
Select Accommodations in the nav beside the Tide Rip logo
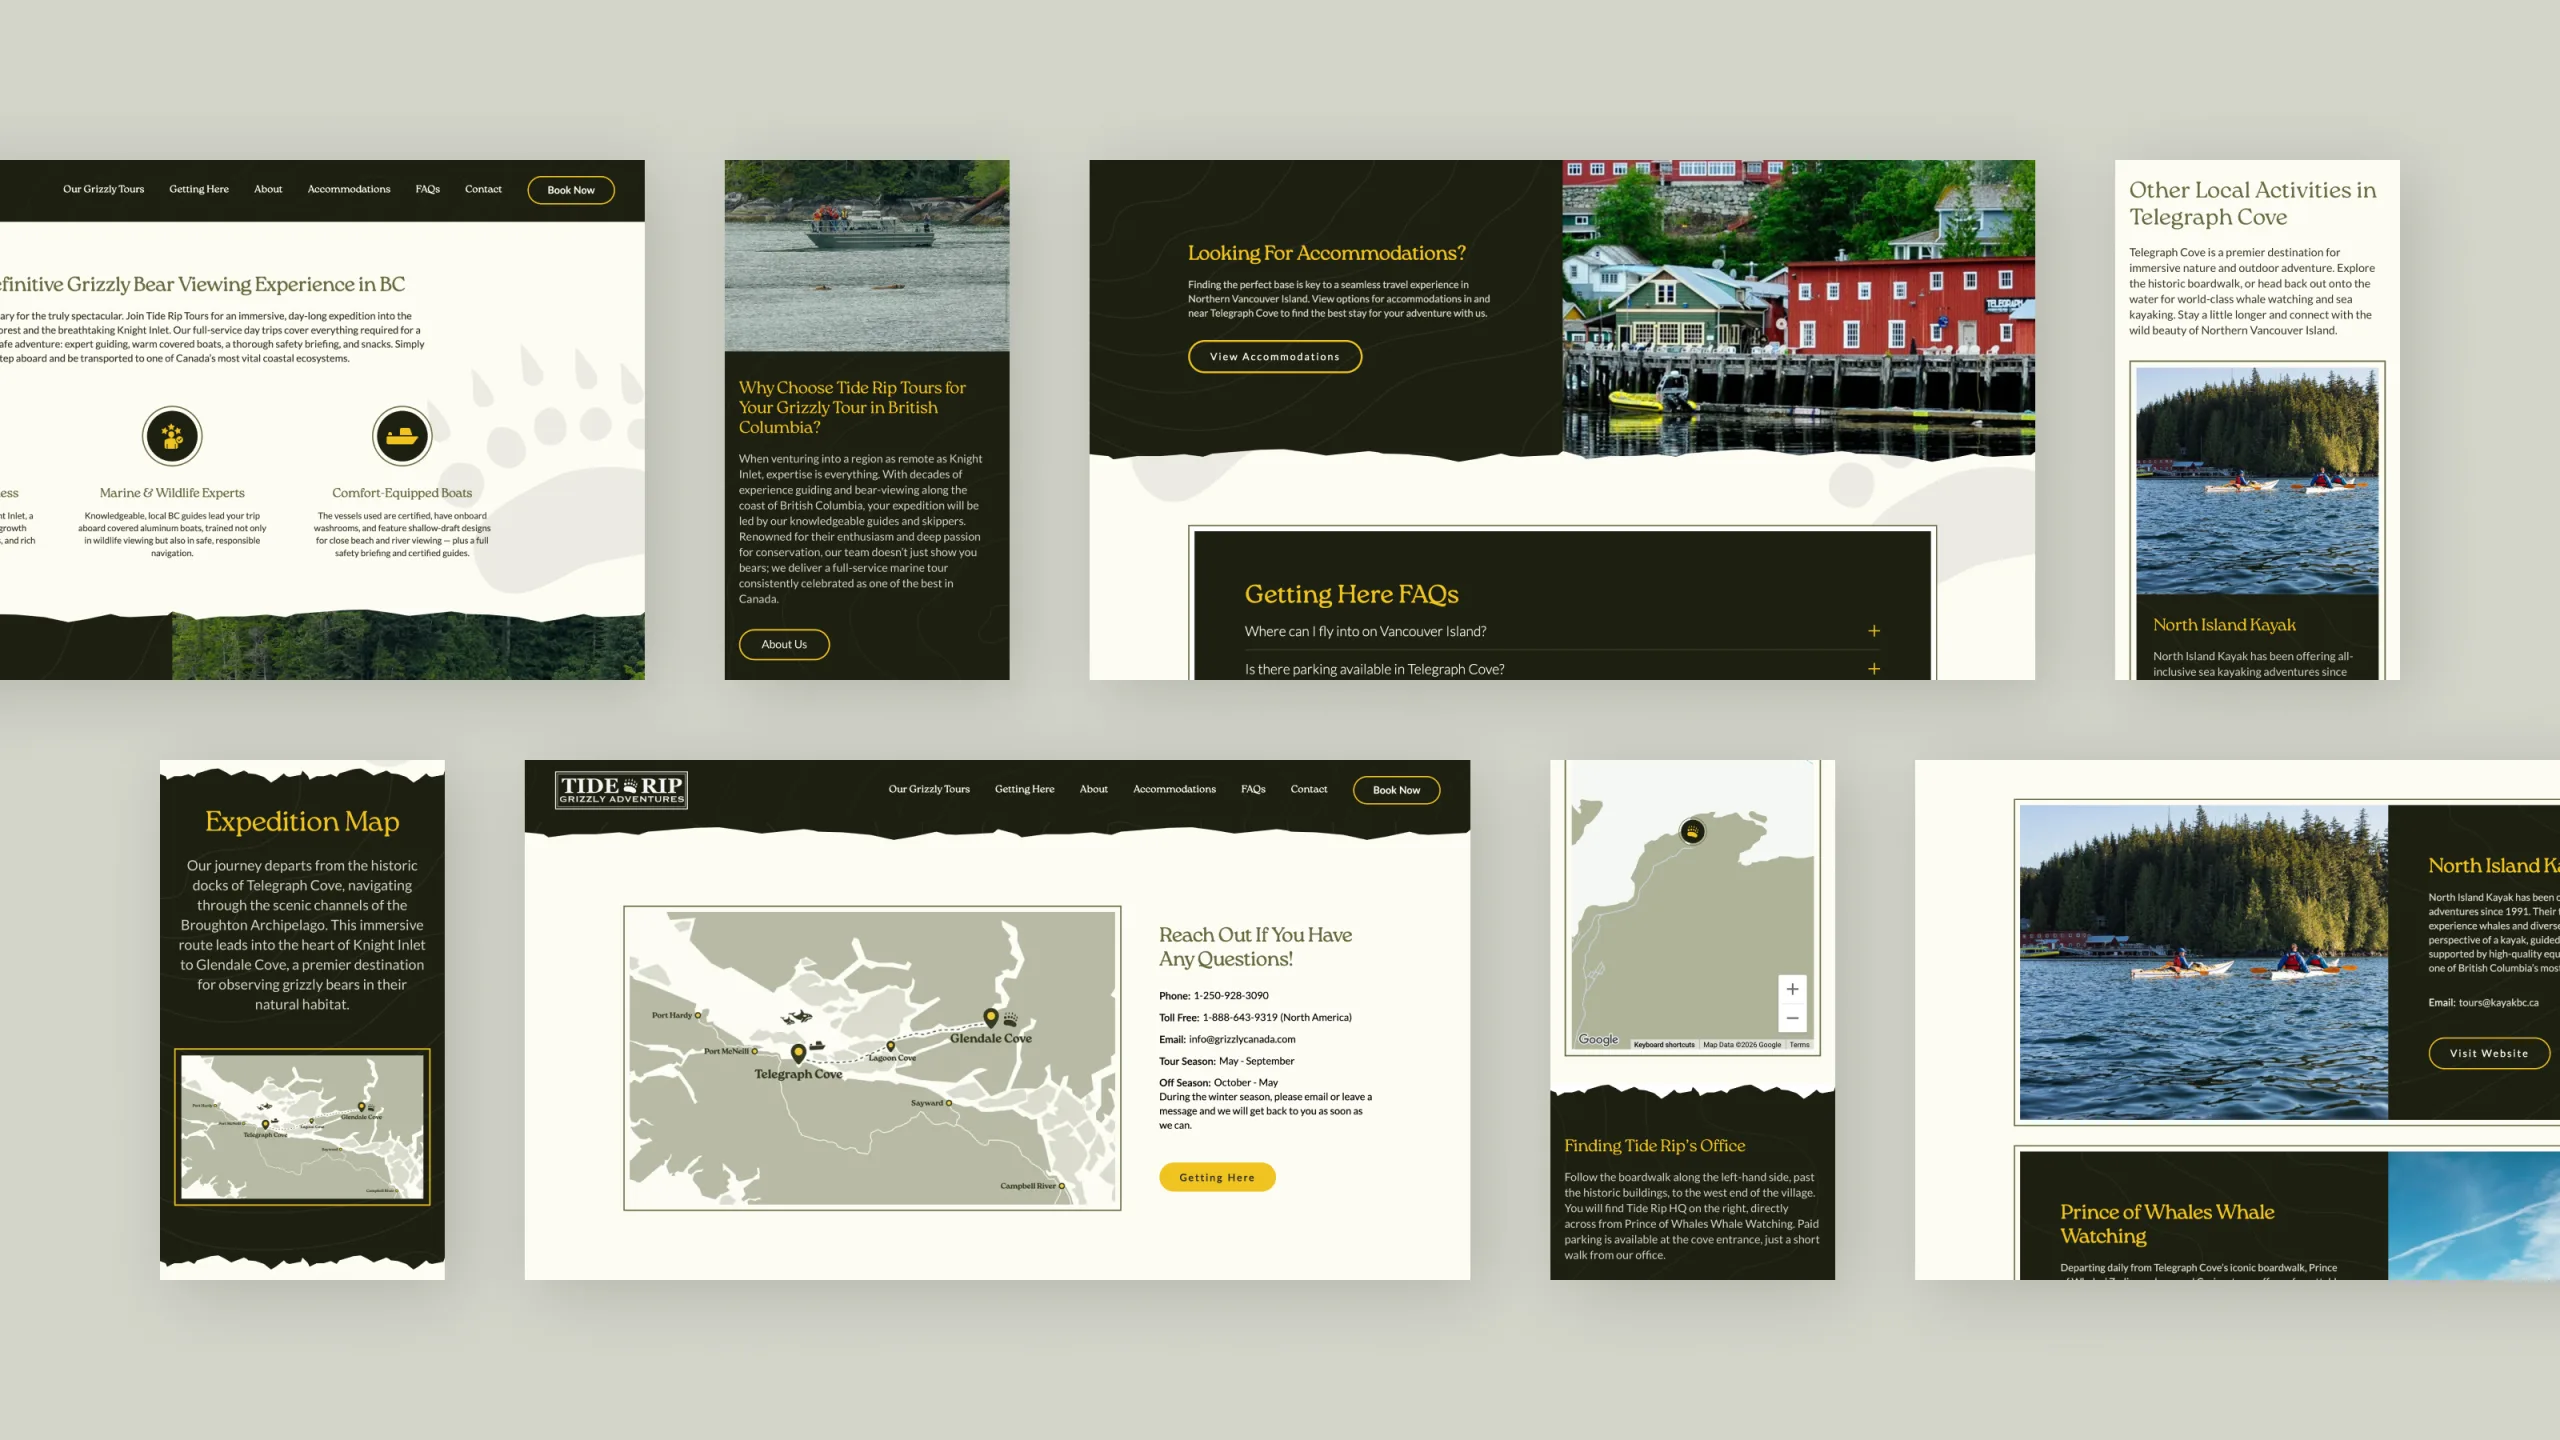pyautogui.click(x=1174, y=789)
